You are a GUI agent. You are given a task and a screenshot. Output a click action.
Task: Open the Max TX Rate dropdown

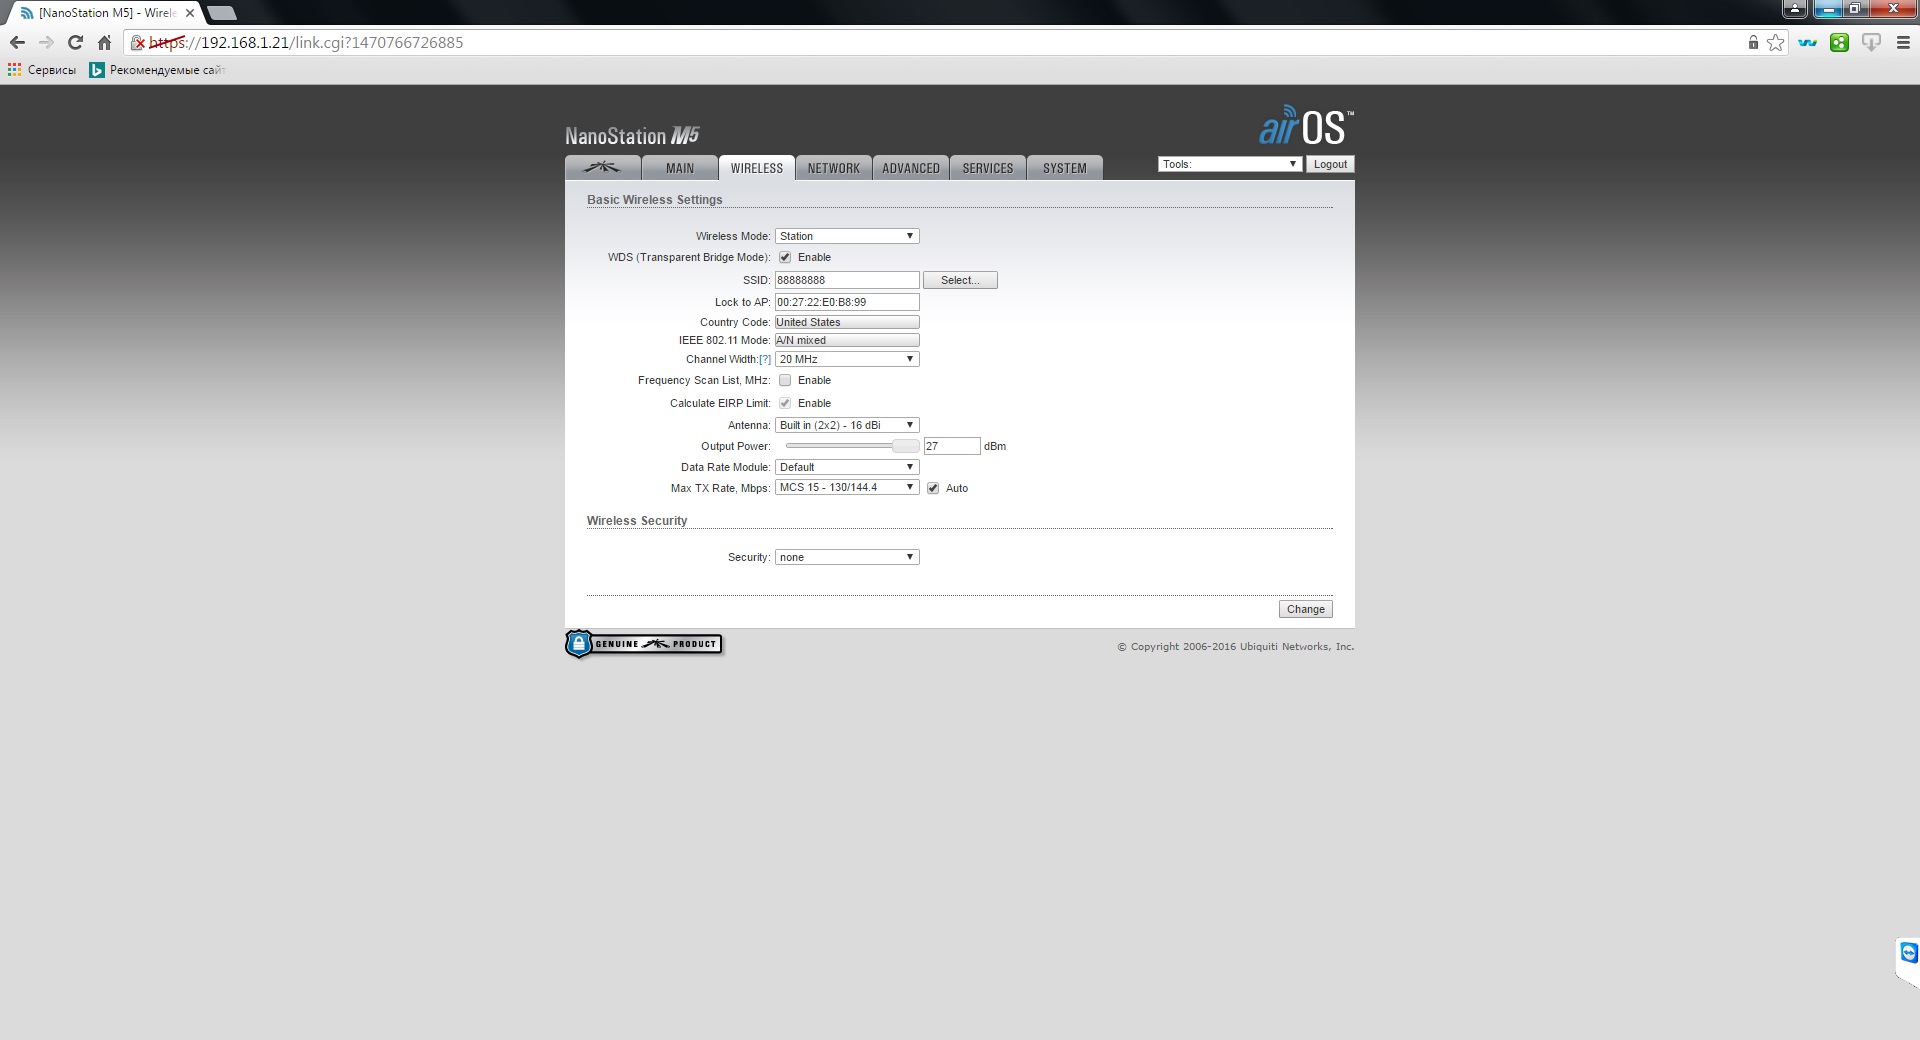tap(847, 487)
